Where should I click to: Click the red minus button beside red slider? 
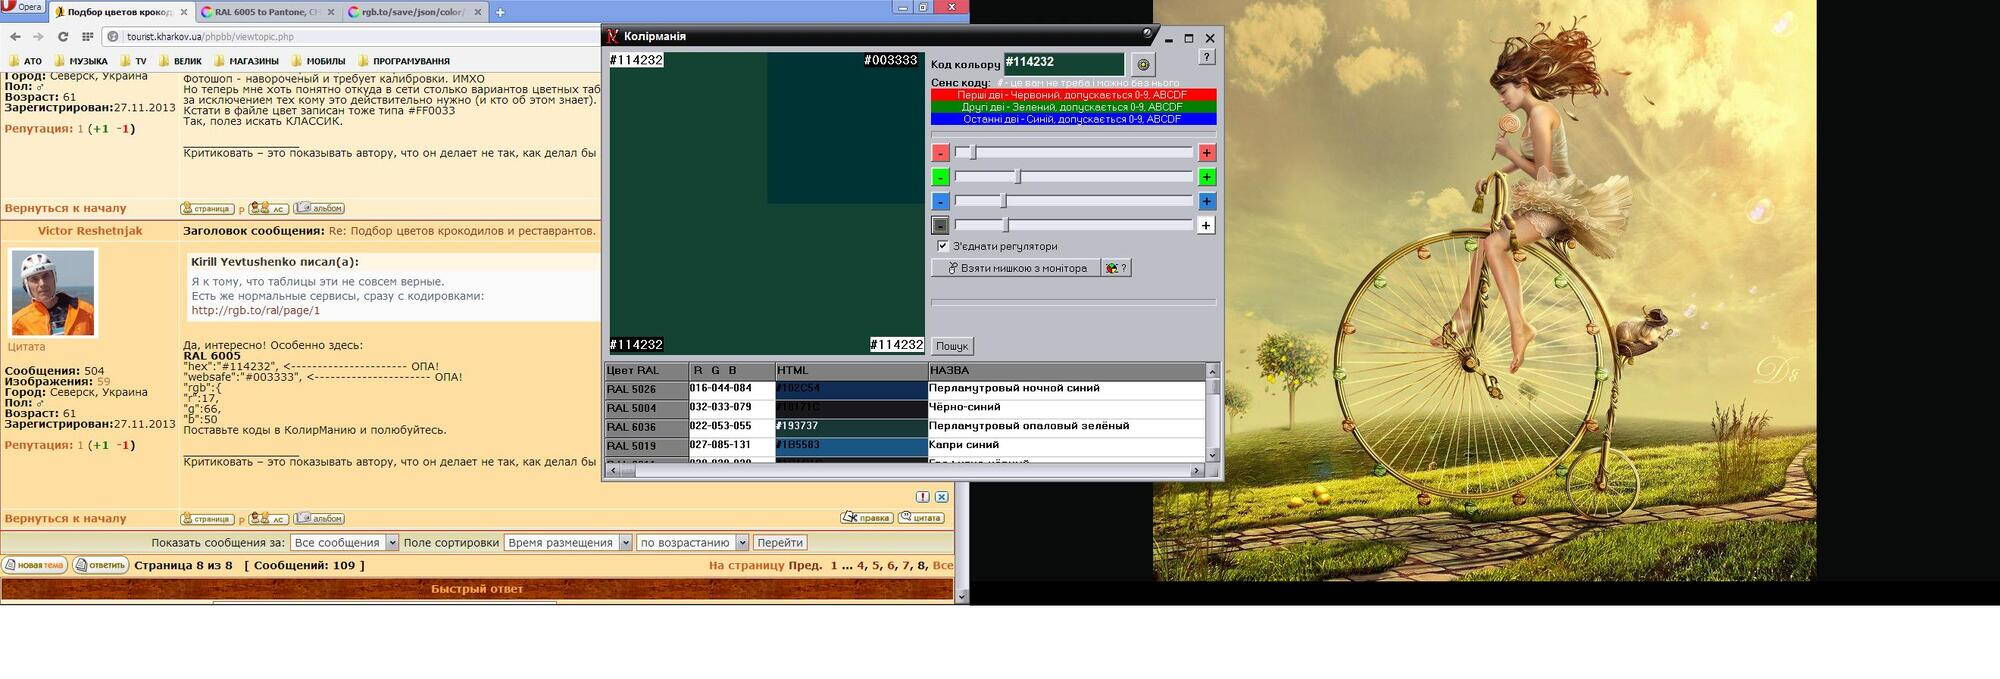pyautogui.click(x=940, y=153)
